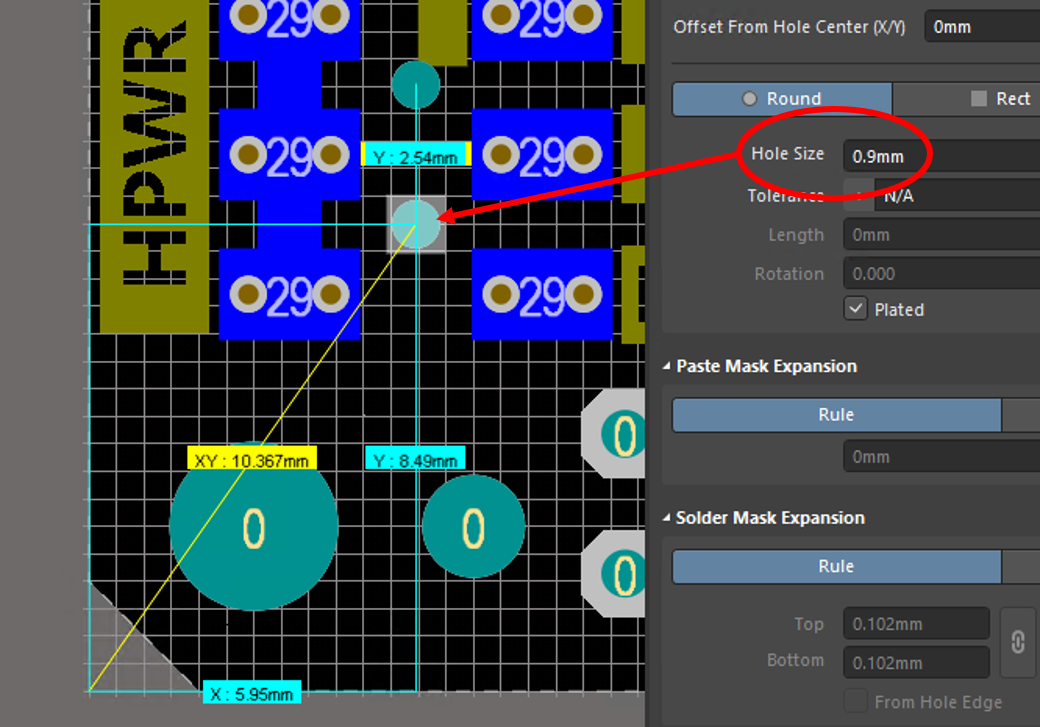Click the X : 5.95mm dimension label
Image resolution: width=1040 pixels, height=727 pixels.
(252, 694)
